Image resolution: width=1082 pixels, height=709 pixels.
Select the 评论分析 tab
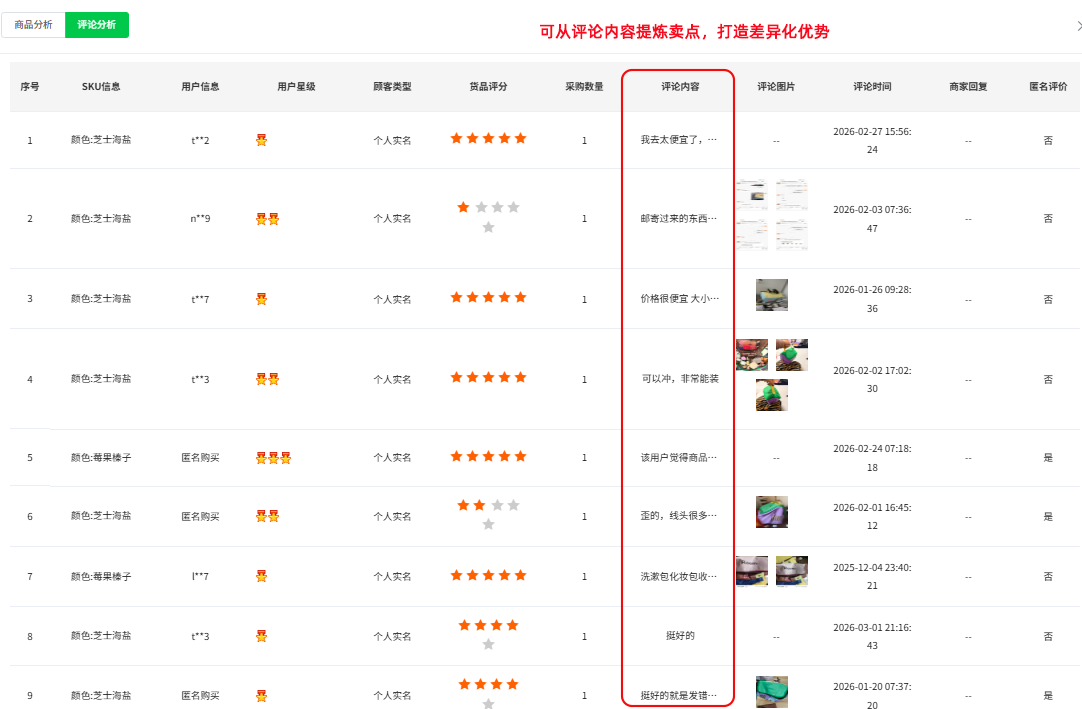tap(96, 23)
